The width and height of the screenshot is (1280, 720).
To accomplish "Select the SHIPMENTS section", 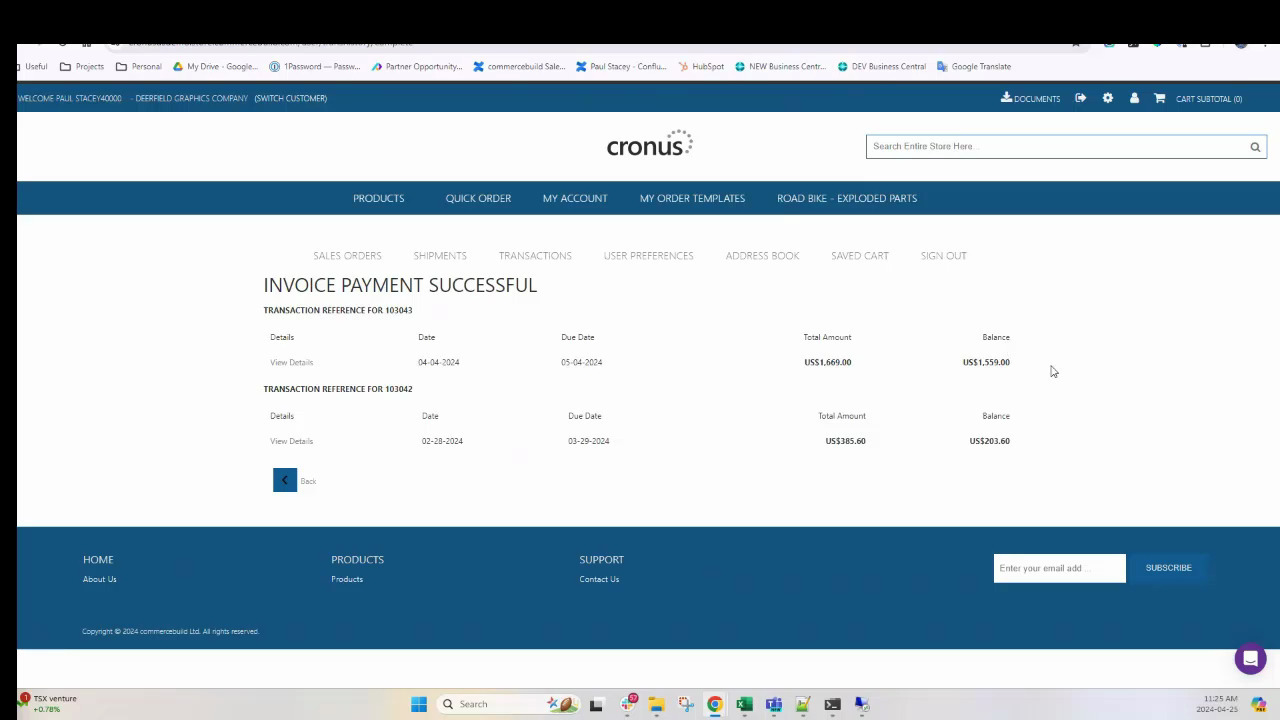I will pos(440,255).
